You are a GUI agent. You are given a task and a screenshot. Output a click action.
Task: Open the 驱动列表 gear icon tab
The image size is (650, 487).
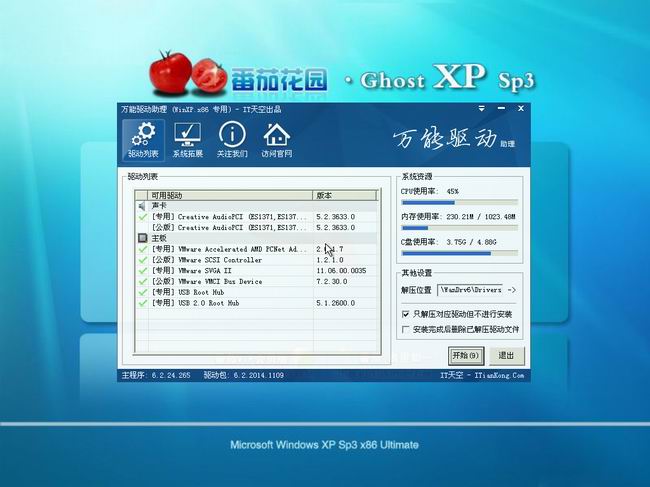tap(143, 140)
